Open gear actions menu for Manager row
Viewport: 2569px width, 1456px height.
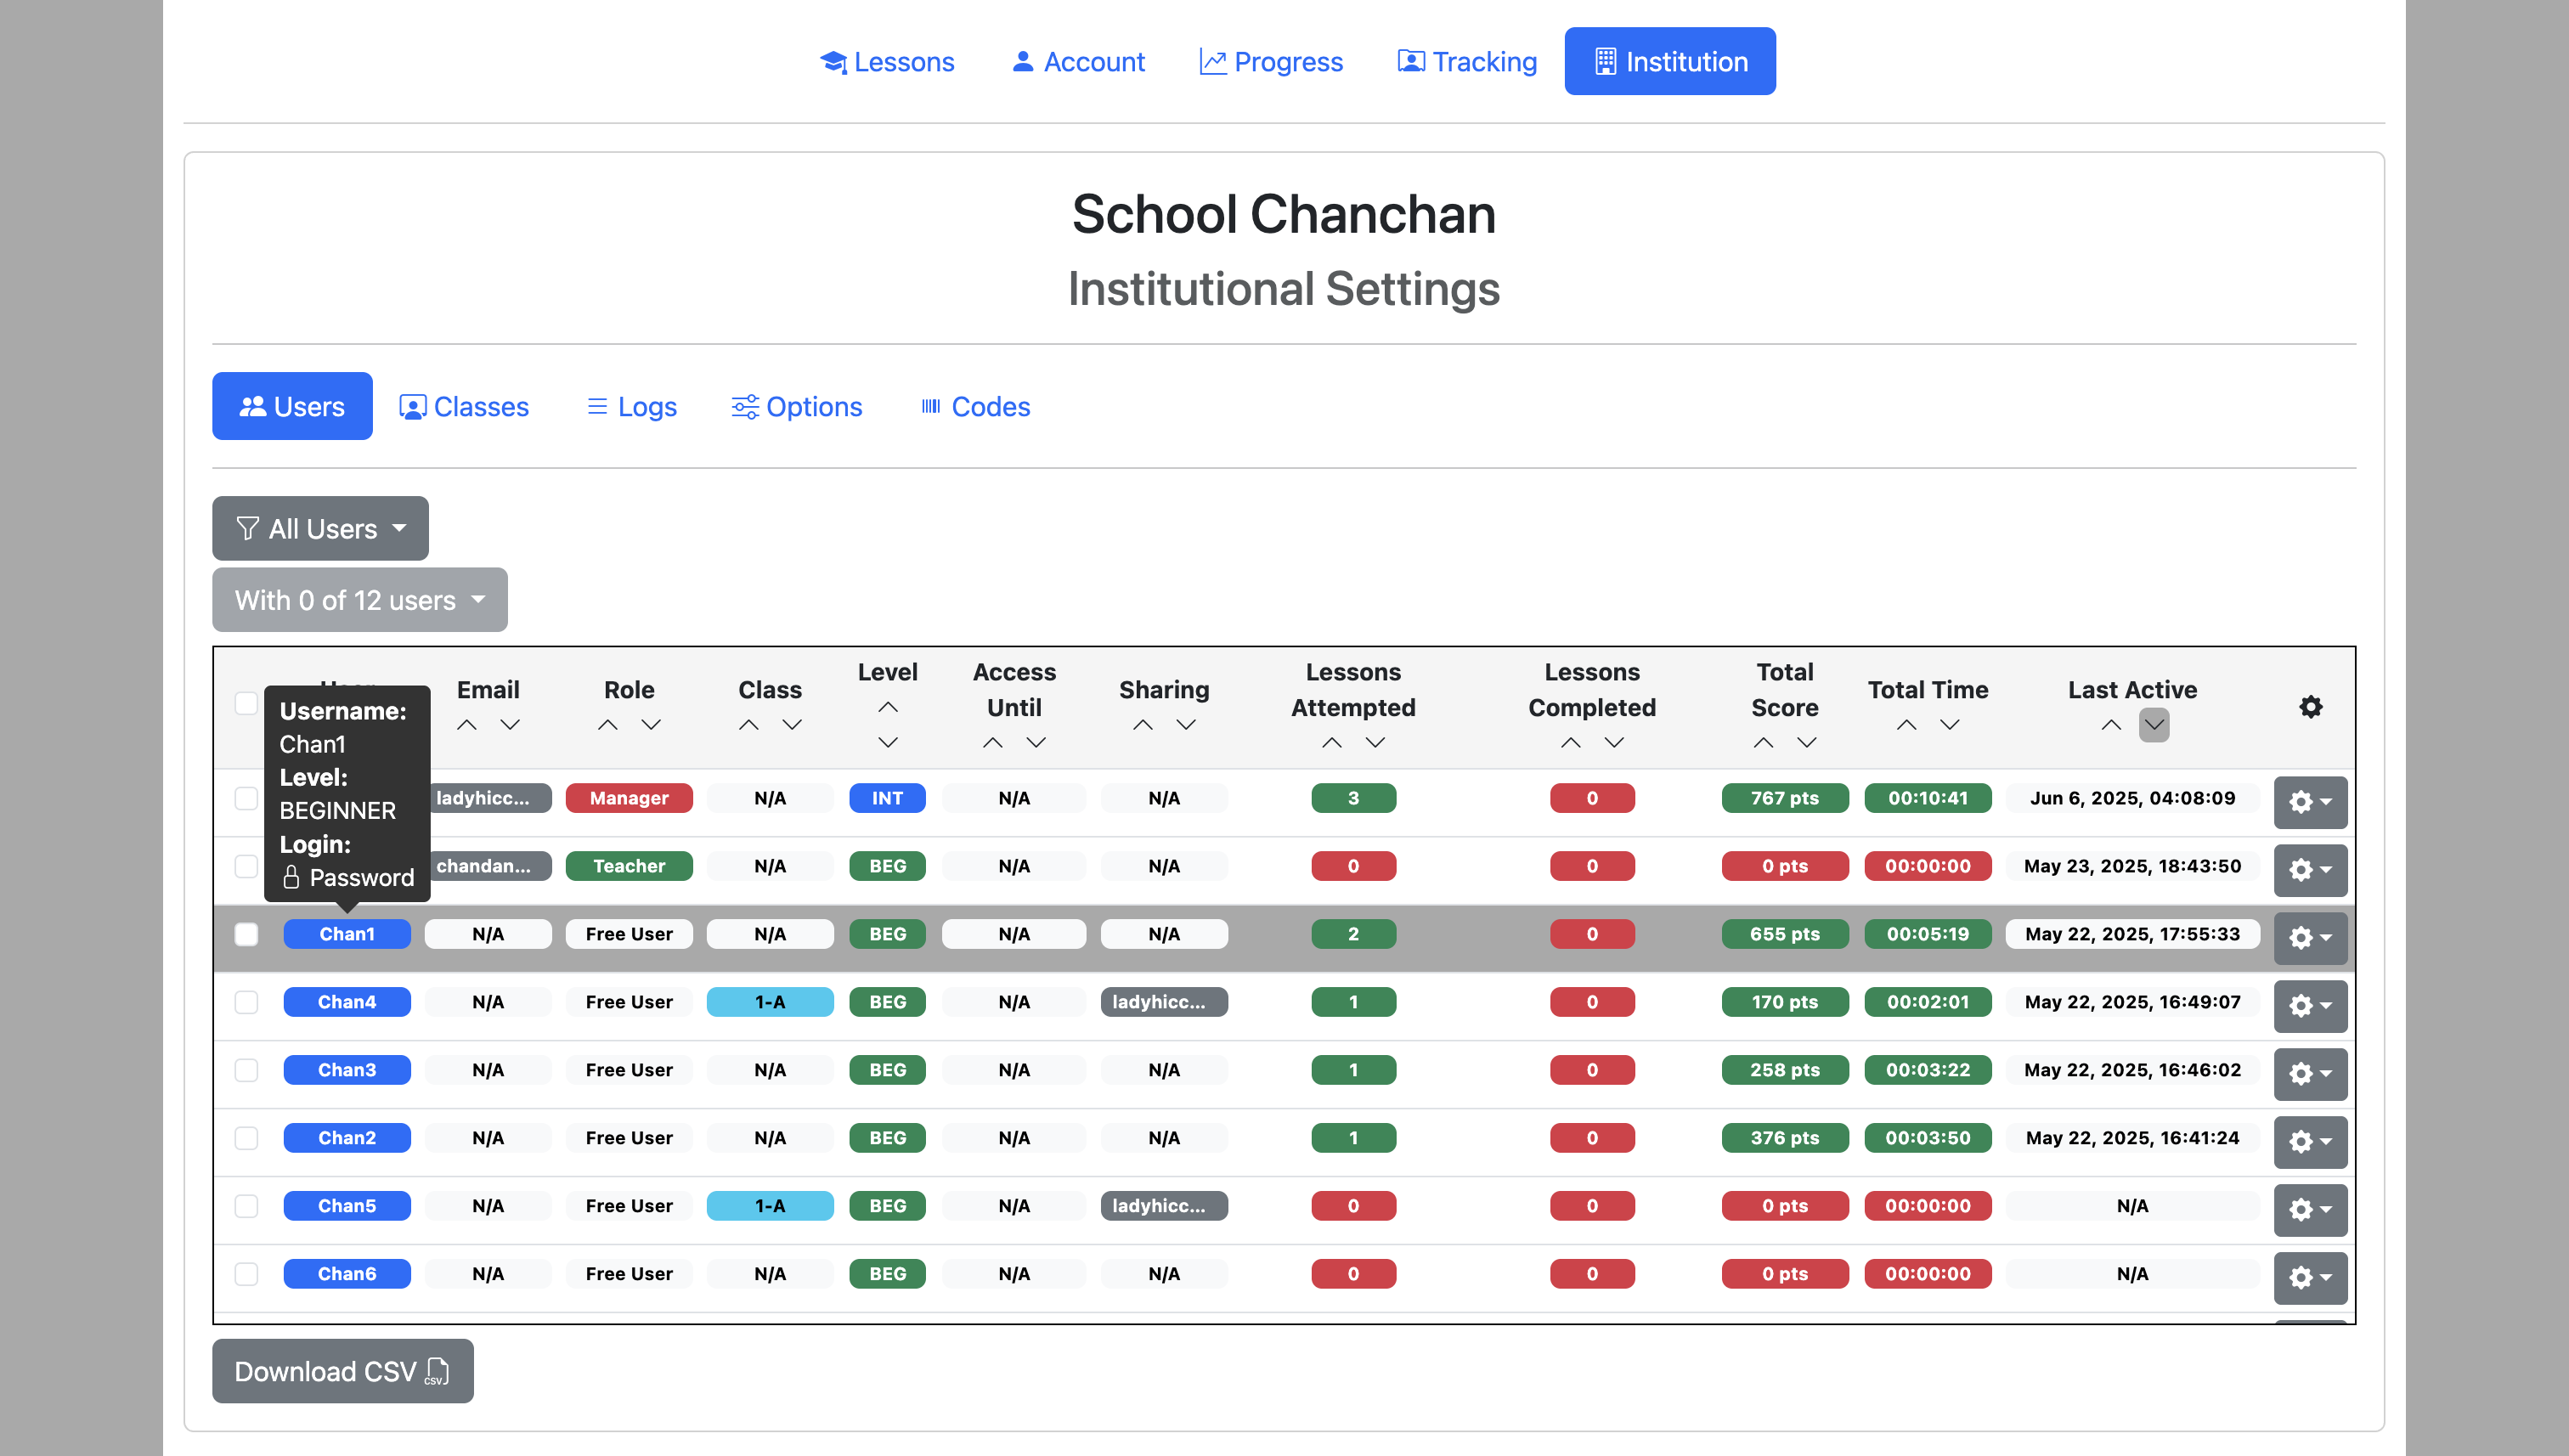pyautogui.click(x=2310, y=802)
